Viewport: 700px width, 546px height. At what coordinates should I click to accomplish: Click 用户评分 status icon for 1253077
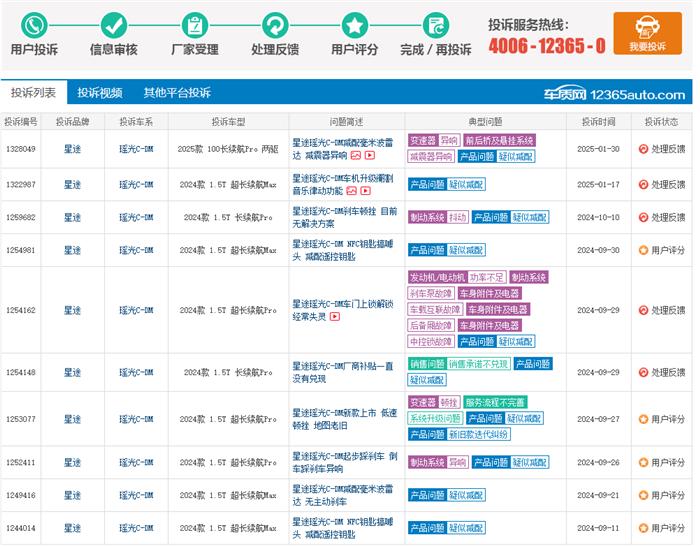coord(643,419)
